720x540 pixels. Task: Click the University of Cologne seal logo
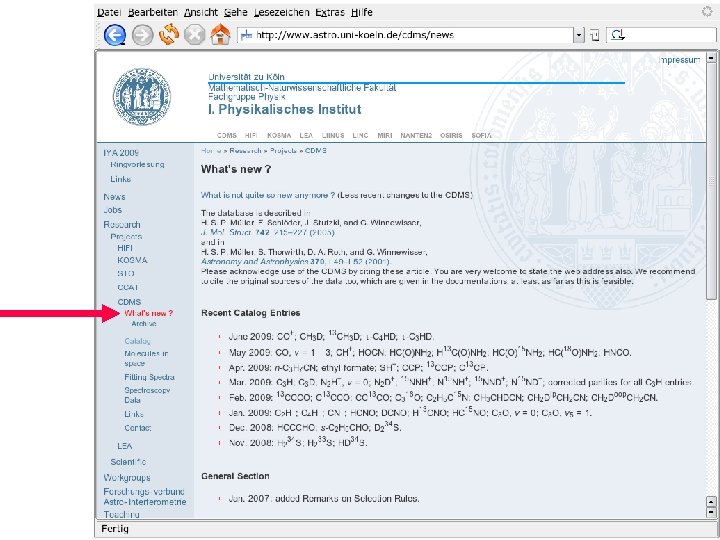click(142, 97)
